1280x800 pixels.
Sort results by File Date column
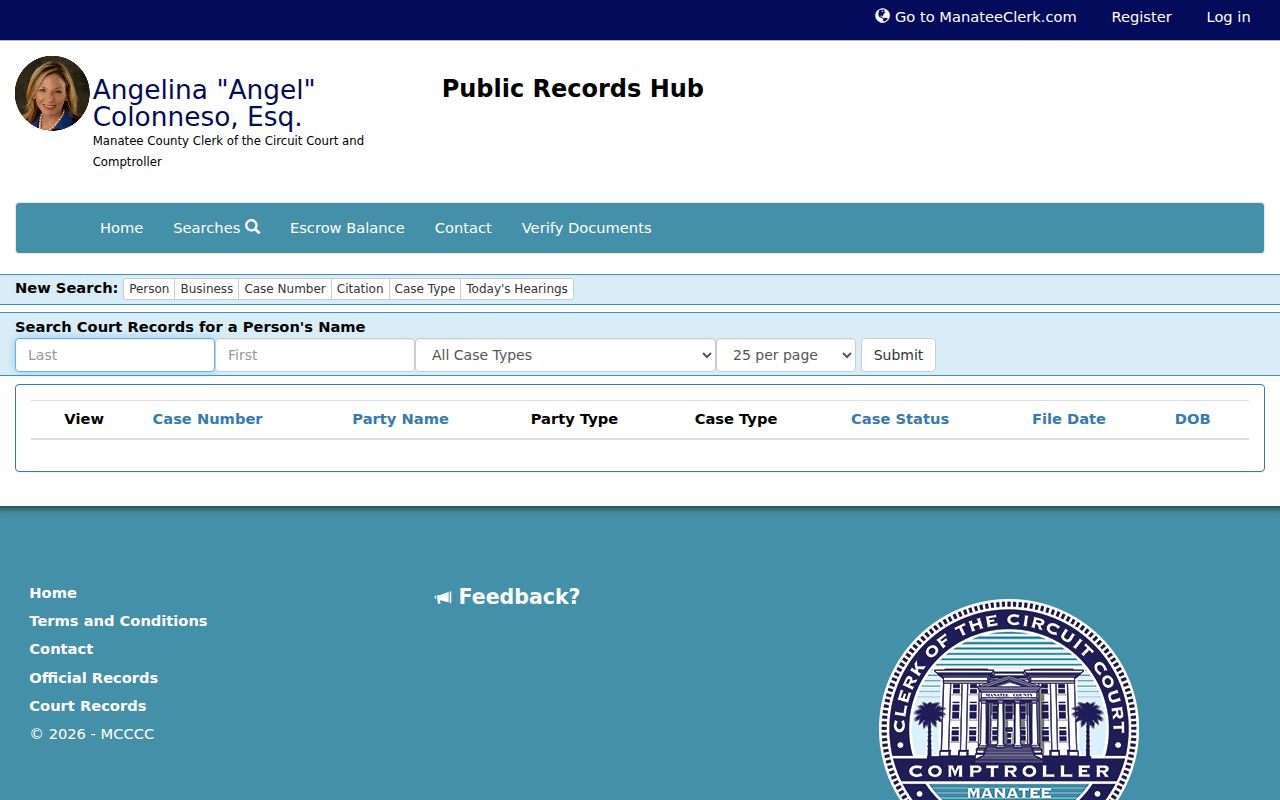[1069, 419]
